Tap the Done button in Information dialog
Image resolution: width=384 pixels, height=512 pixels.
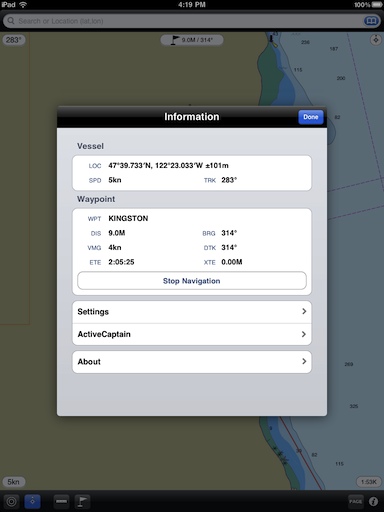311,117
